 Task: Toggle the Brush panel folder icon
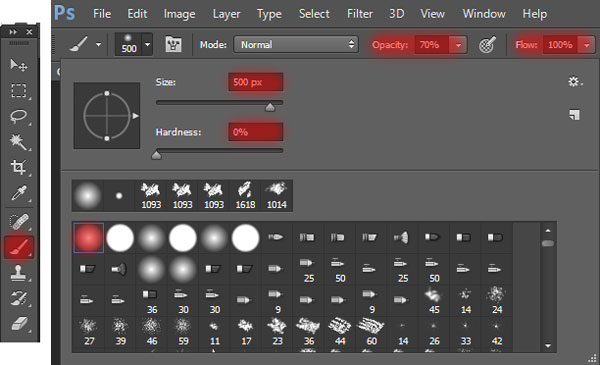(x=173, y=44)
